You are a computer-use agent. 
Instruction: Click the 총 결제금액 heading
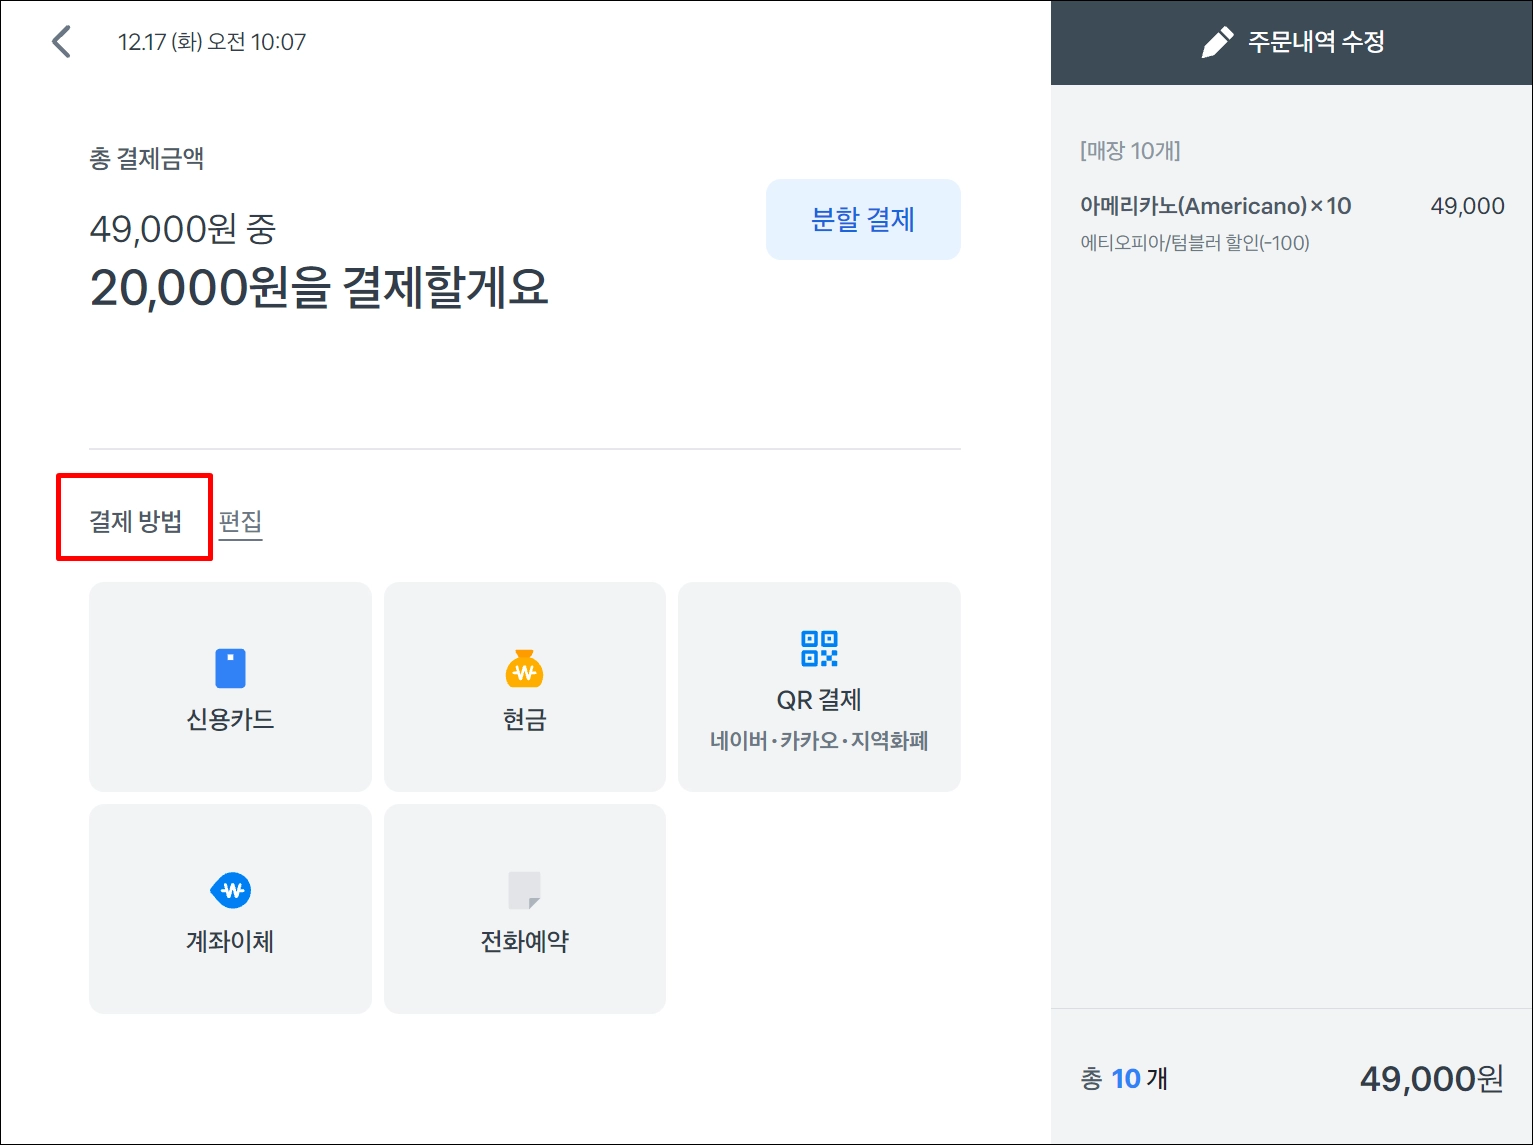[147, 158]
